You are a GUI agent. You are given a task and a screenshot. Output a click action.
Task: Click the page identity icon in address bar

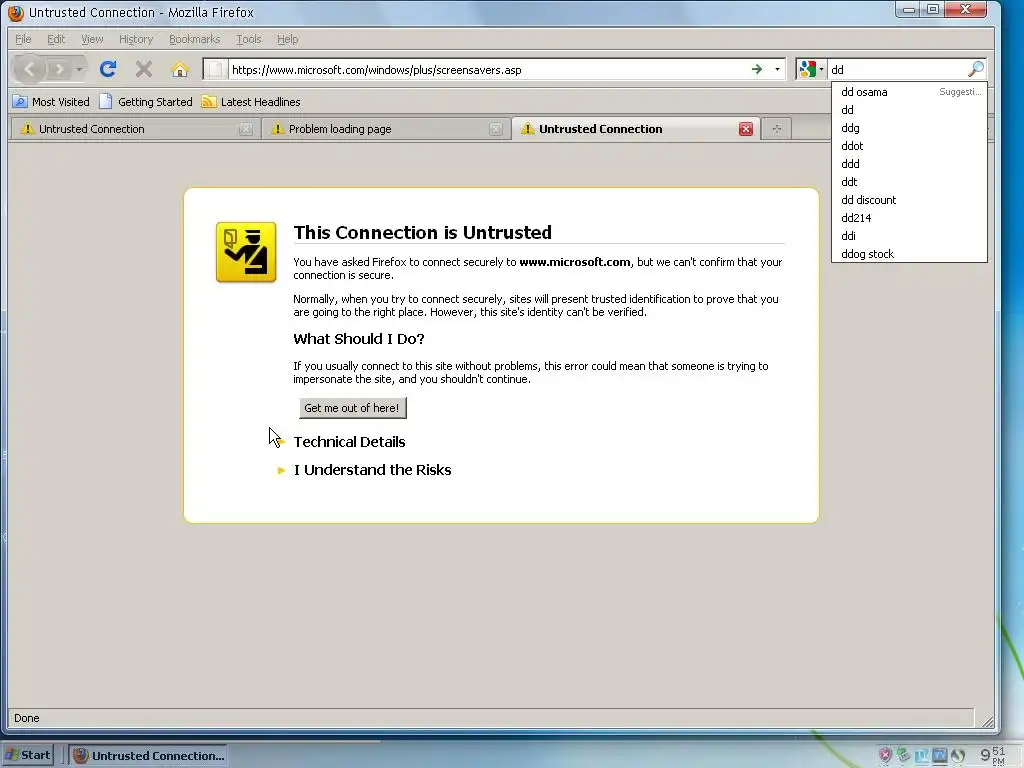click(x=216, y=69)
